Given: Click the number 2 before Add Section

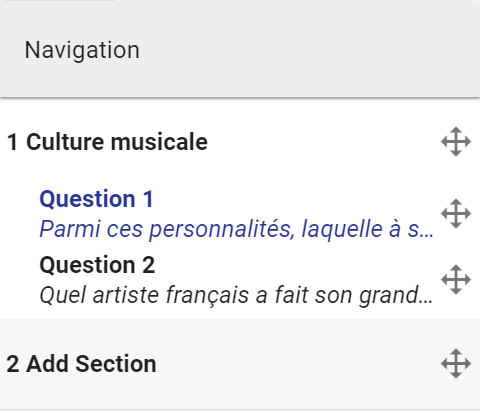Looking at the screenshot, I should click(x=13, y=364).
